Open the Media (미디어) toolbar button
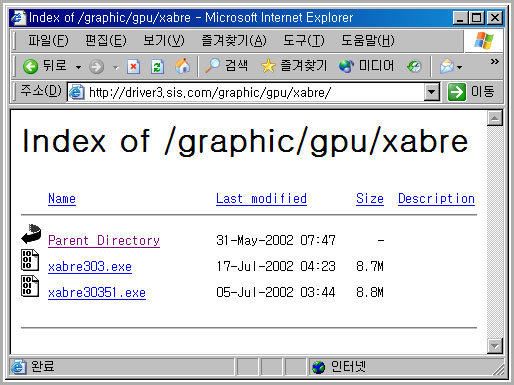 (x=366, y=66)
